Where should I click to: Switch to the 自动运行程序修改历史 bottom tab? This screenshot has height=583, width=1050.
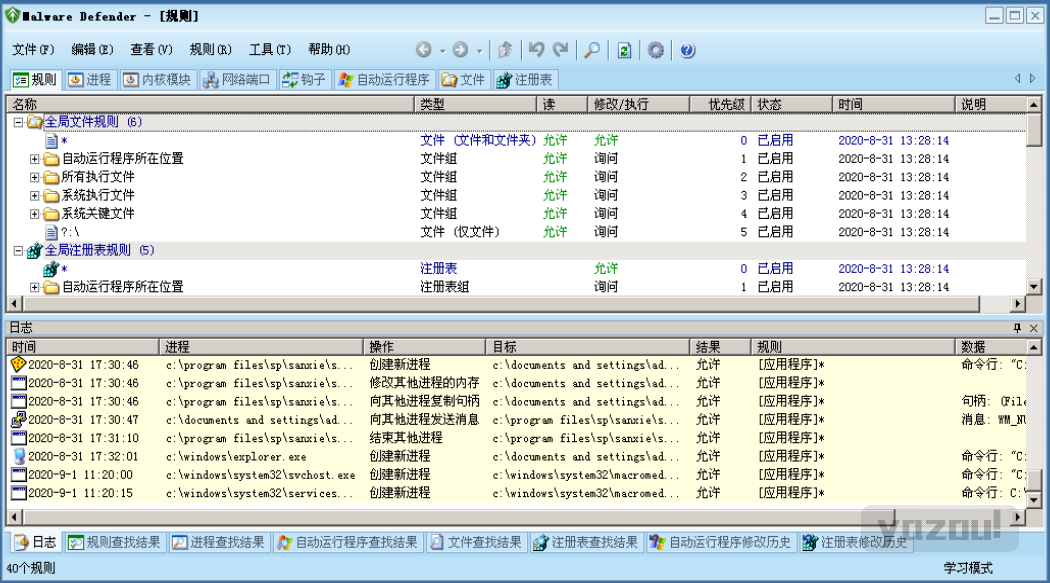(721, 542)
